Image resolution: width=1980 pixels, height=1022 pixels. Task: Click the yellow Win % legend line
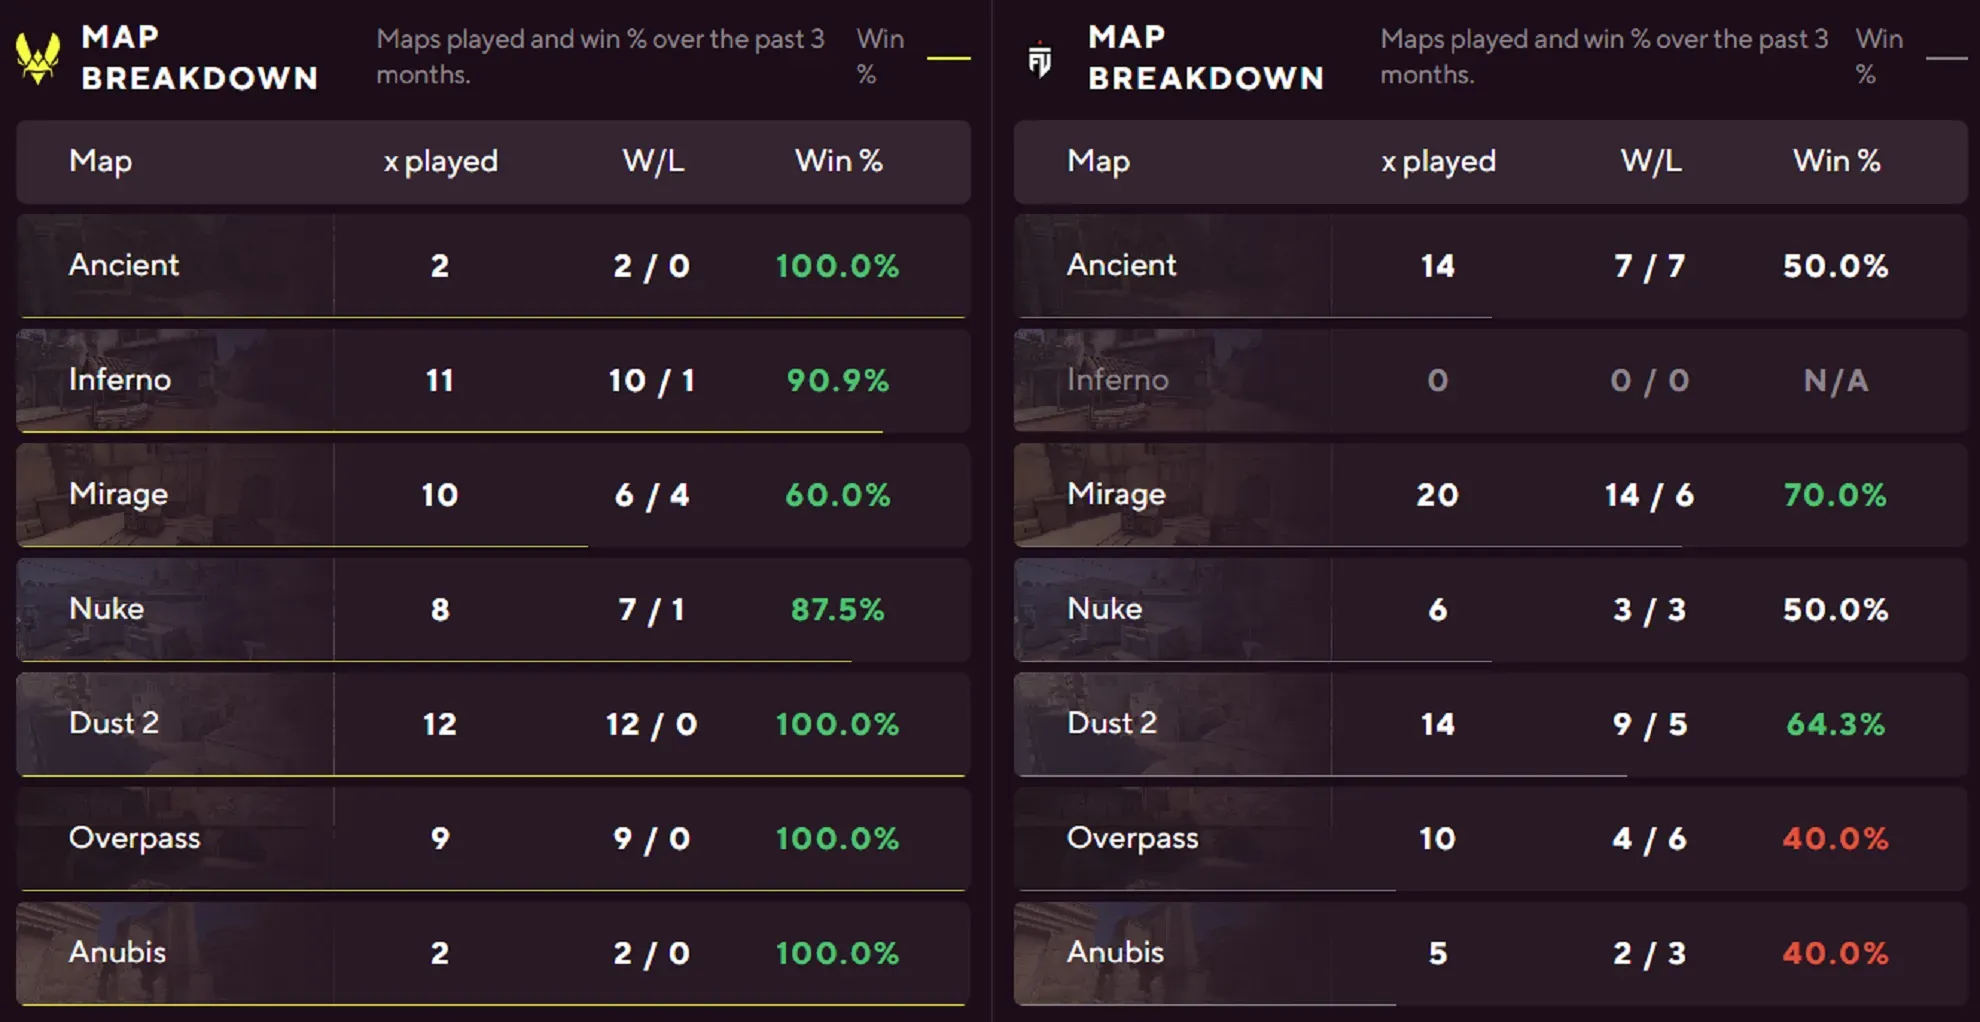[948, 59]
